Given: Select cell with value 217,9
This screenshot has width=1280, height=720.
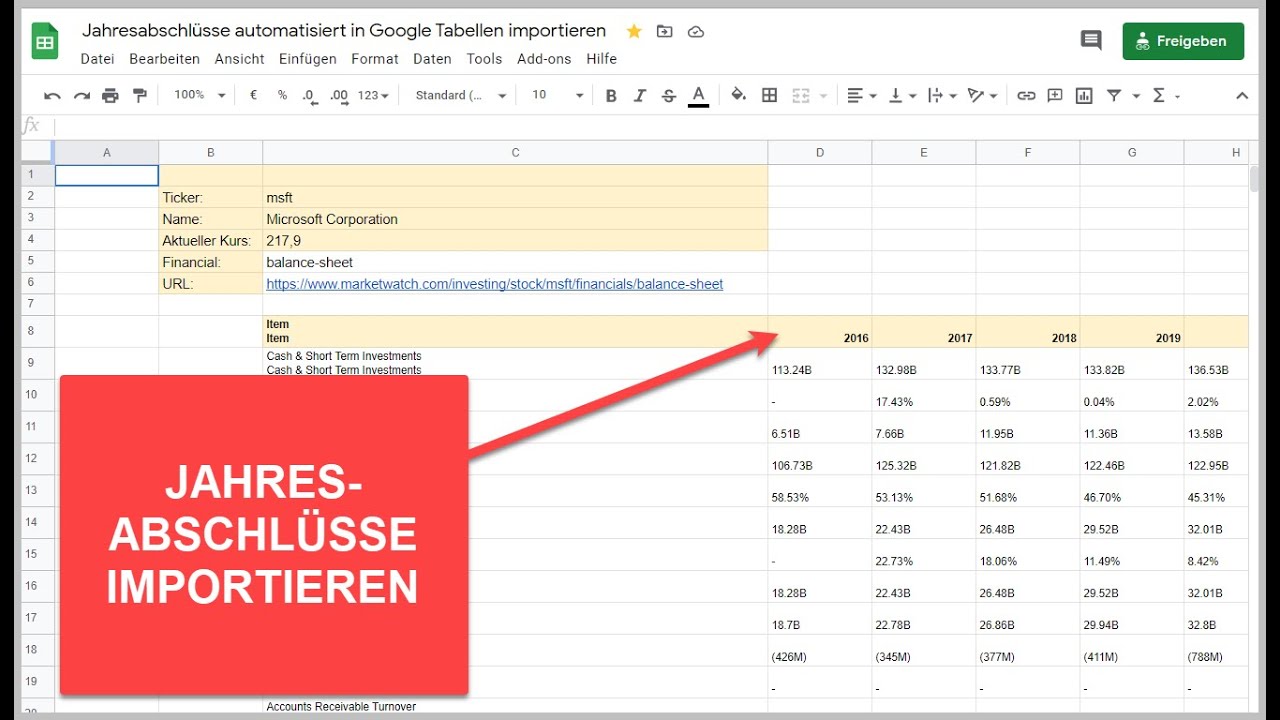Looking at the screenshot, I should 515,241.
